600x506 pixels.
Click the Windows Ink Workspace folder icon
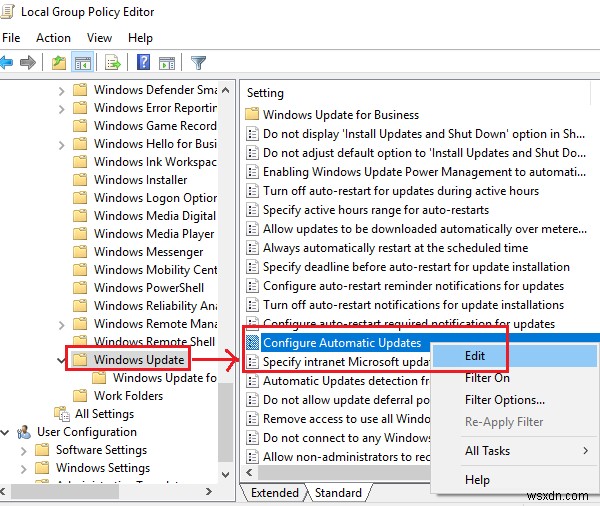click(x=80, y=162)
